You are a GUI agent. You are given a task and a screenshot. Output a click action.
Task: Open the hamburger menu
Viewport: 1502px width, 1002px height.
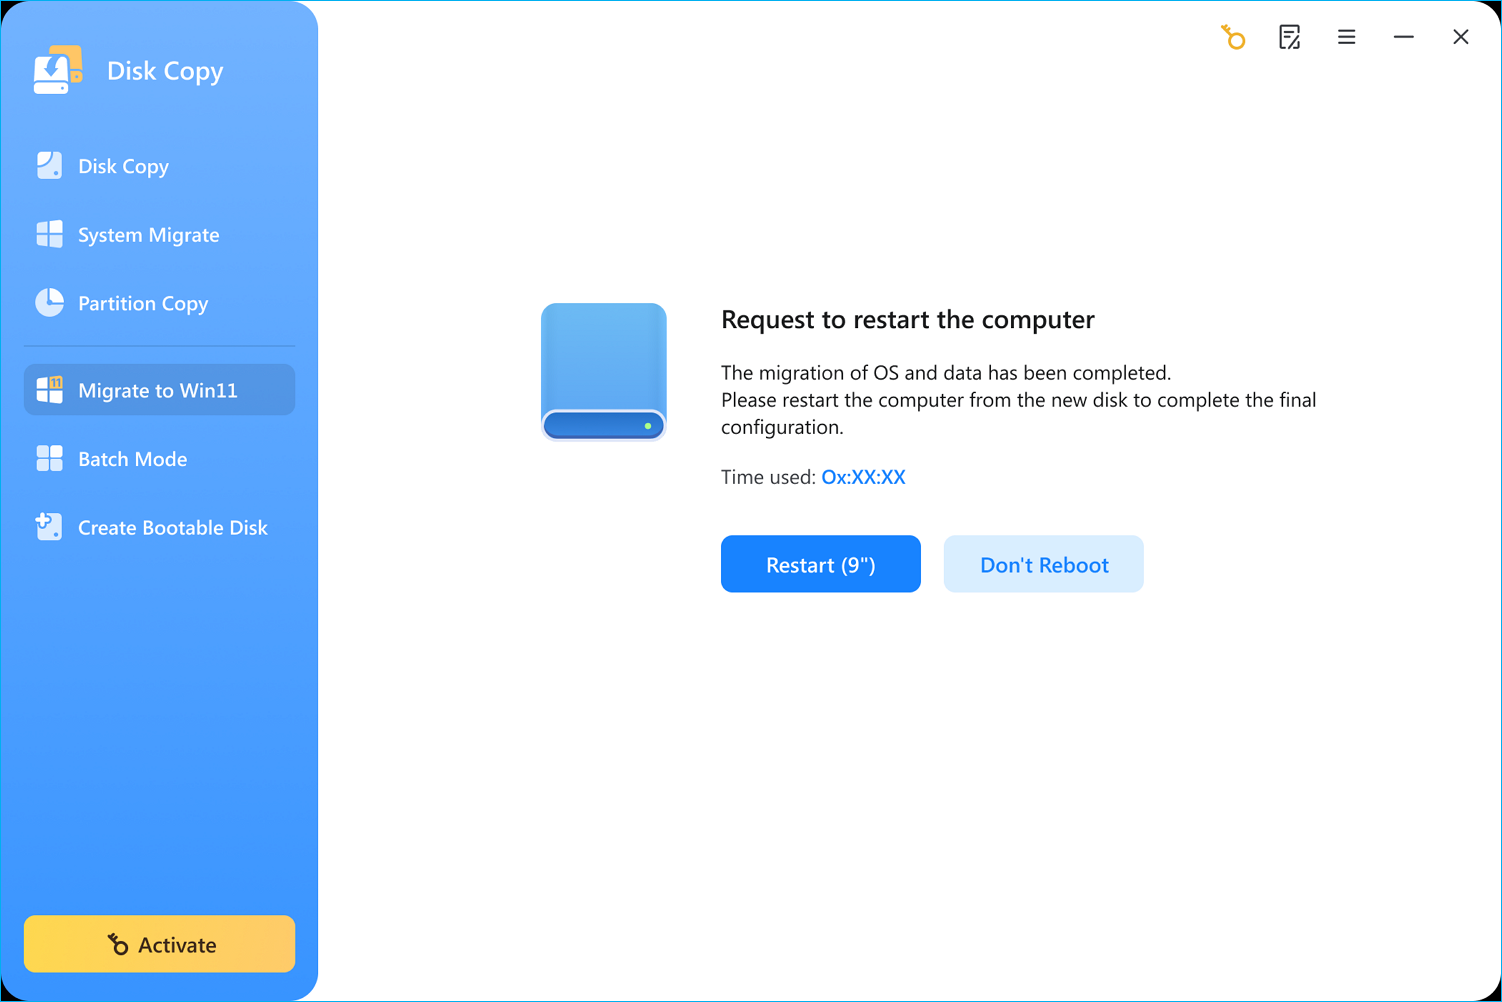[x=1347, y=37]
